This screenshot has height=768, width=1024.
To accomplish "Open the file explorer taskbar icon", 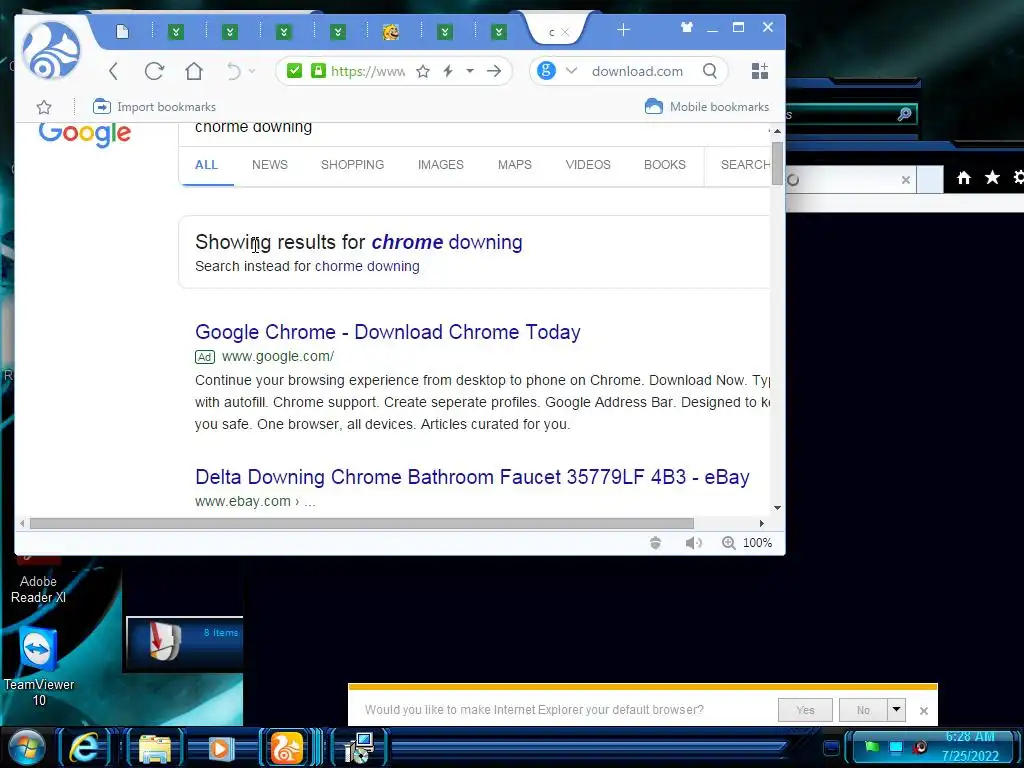I will tap(155, 748).
